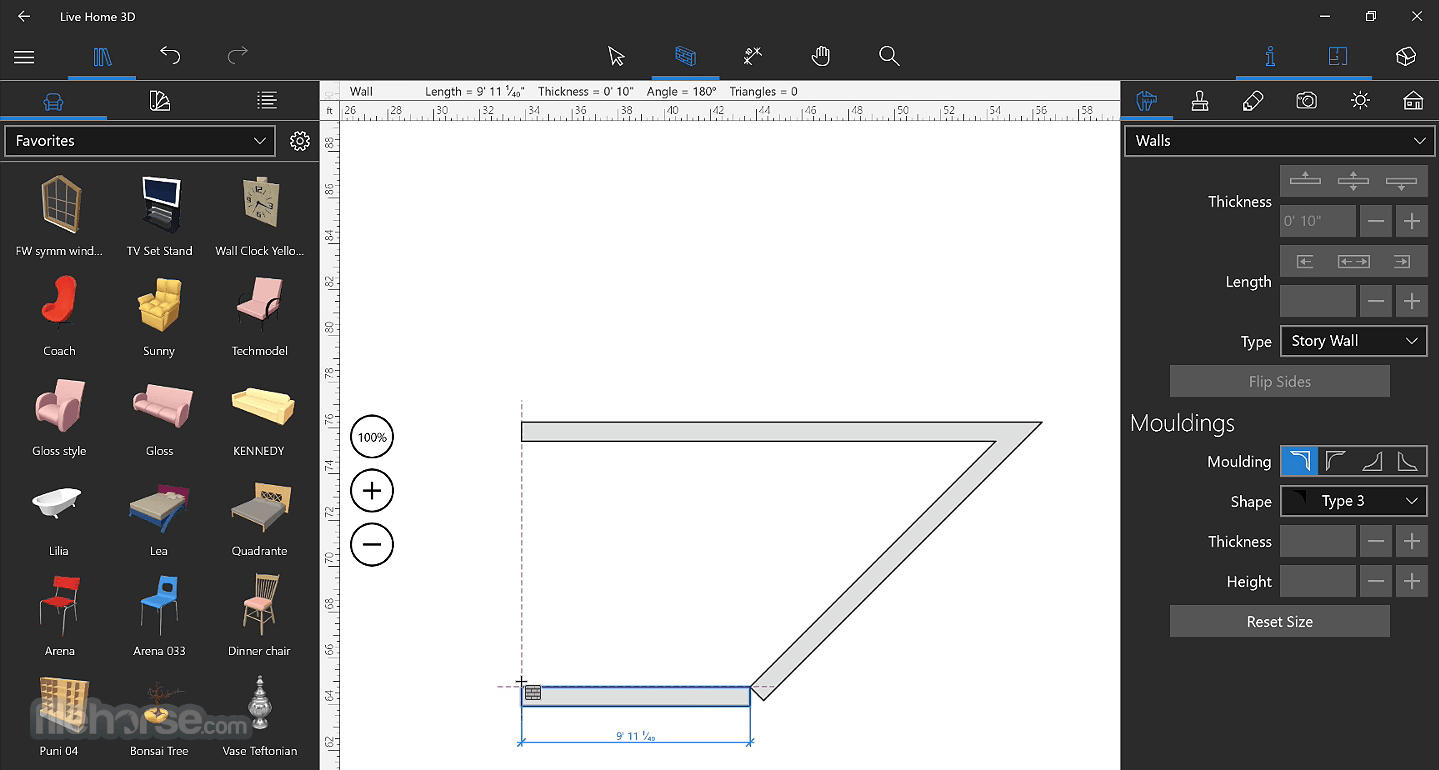This screenshot has height=770, width=1439.
Task: Set length anchor to both-directions arrow
Action: [x=1353, y=261]
